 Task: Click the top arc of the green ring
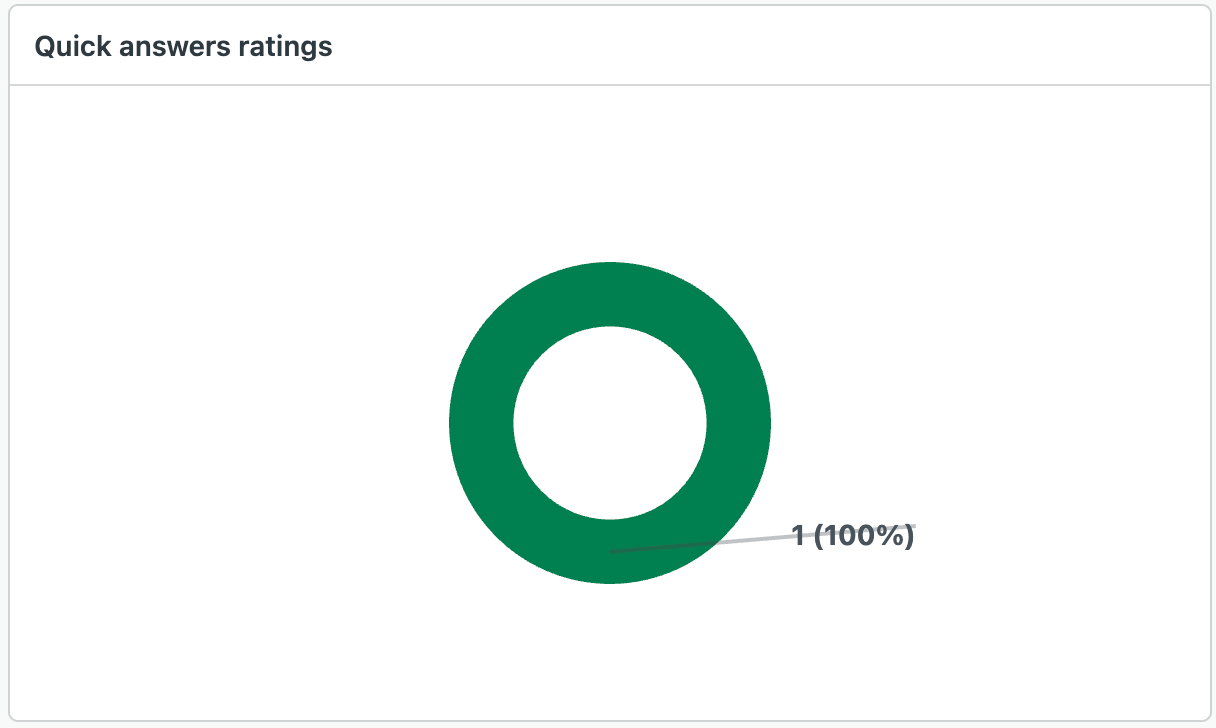[x=610, y=294]
